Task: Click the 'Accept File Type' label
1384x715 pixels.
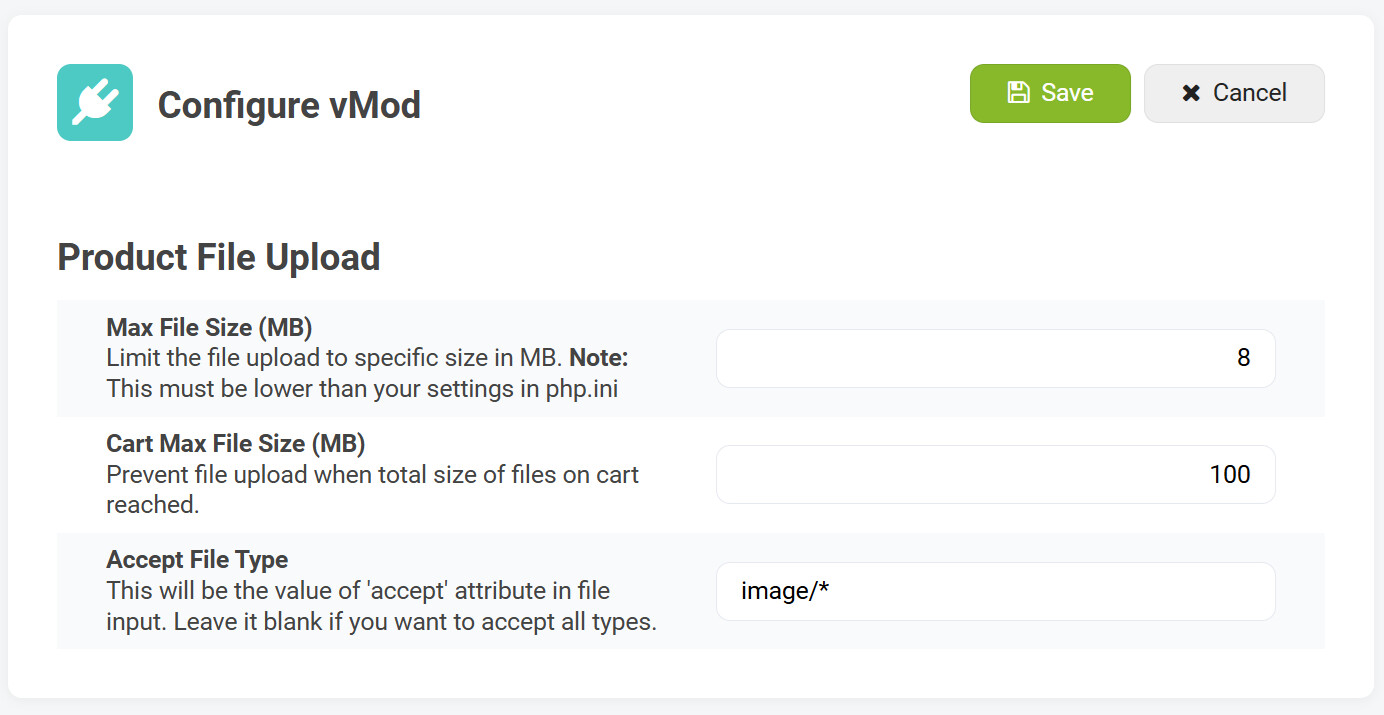Action: [x=197, y=559]
